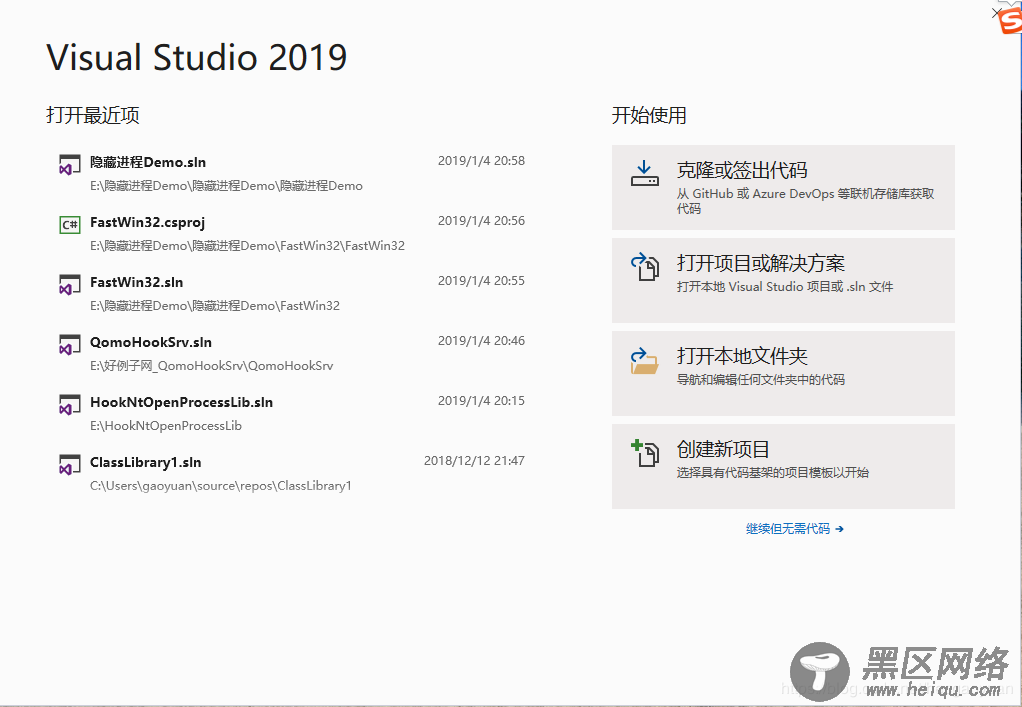Click the 选择具有代码基架的项目模板以开始 description
1022x707 pixels.
coord(772,472)
